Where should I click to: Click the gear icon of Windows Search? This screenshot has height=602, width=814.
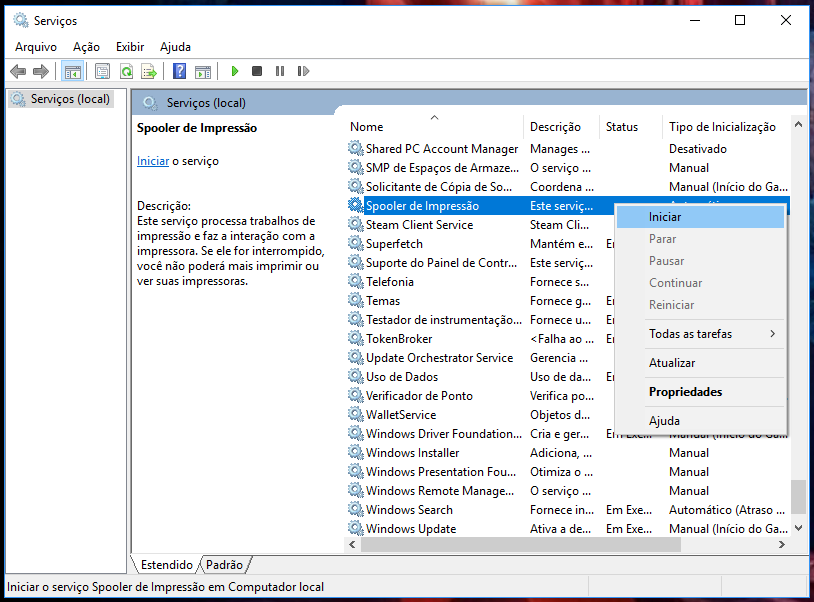click(356, 509)
